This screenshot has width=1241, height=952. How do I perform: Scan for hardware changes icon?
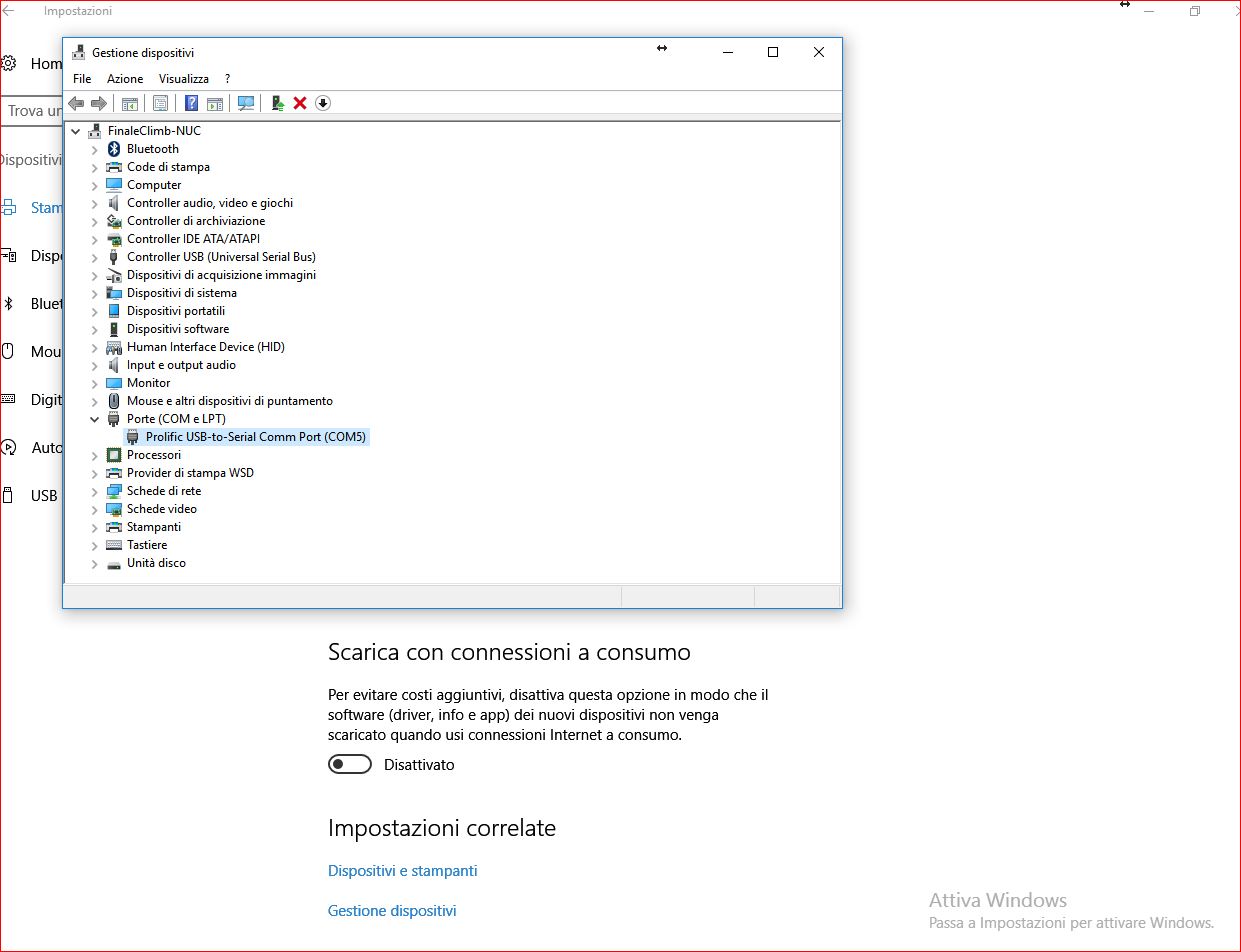tap(246, 103)
